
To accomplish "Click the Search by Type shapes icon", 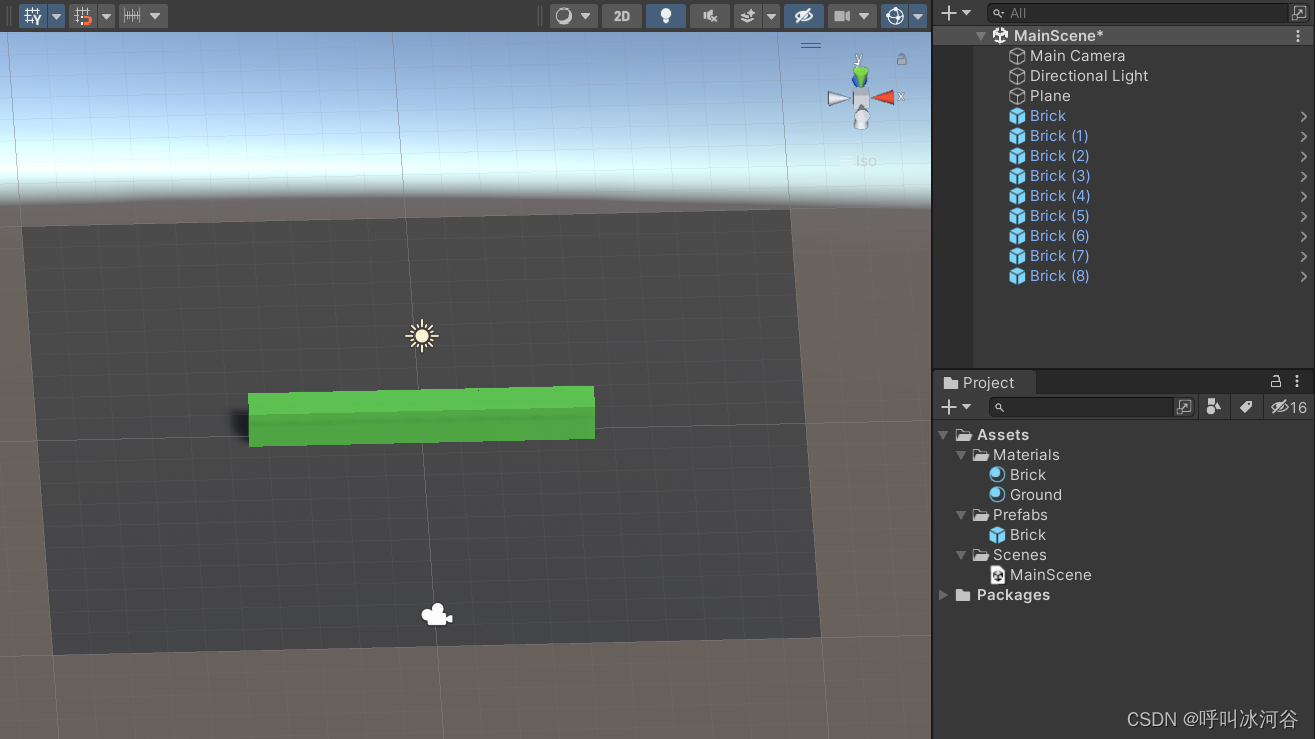I will coord(1213,407).
